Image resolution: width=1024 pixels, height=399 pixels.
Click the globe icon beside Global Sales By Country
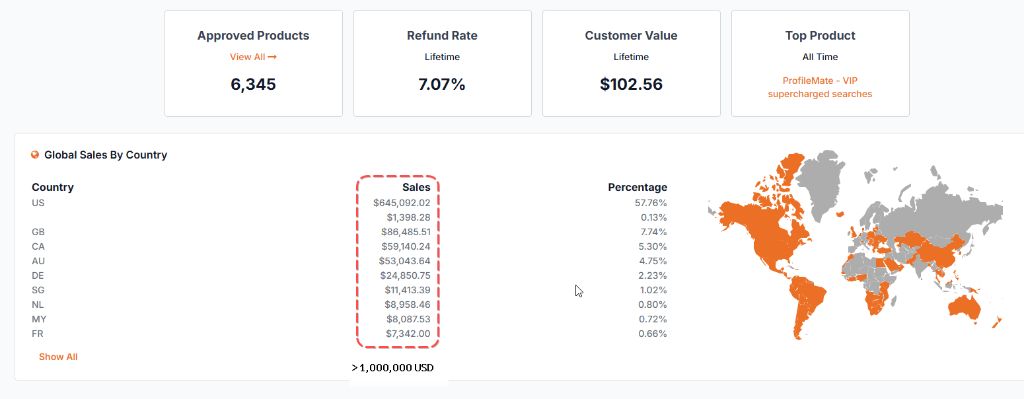(x=35, y=155)
